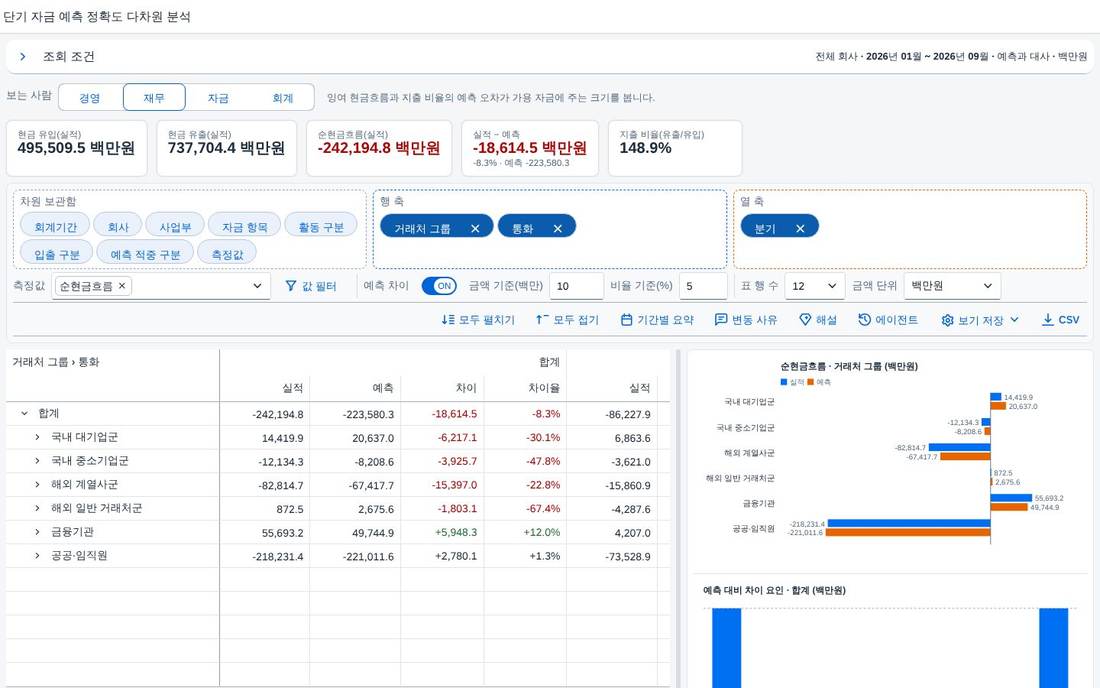Open the 금액 단위 백만원 dropdown
The image size is (1100, 688).
952,285
